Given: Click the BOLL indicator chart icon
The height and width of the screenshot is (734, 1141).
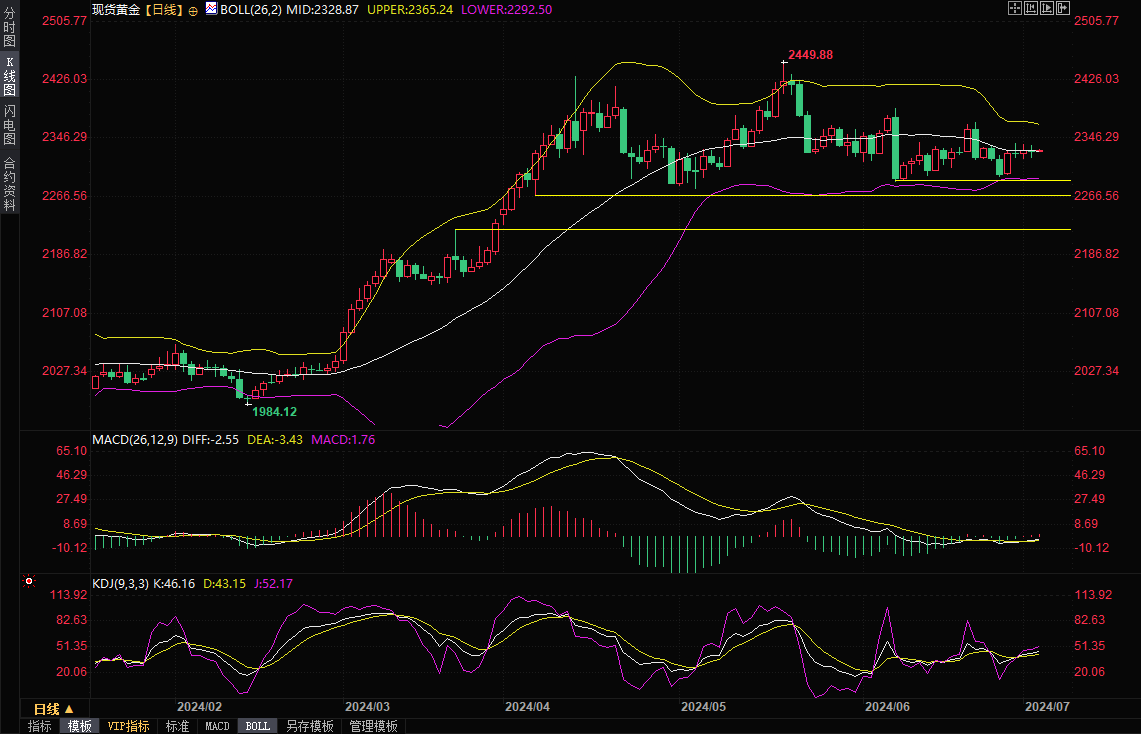Looking at the screenshot, I should click(210, 9).
